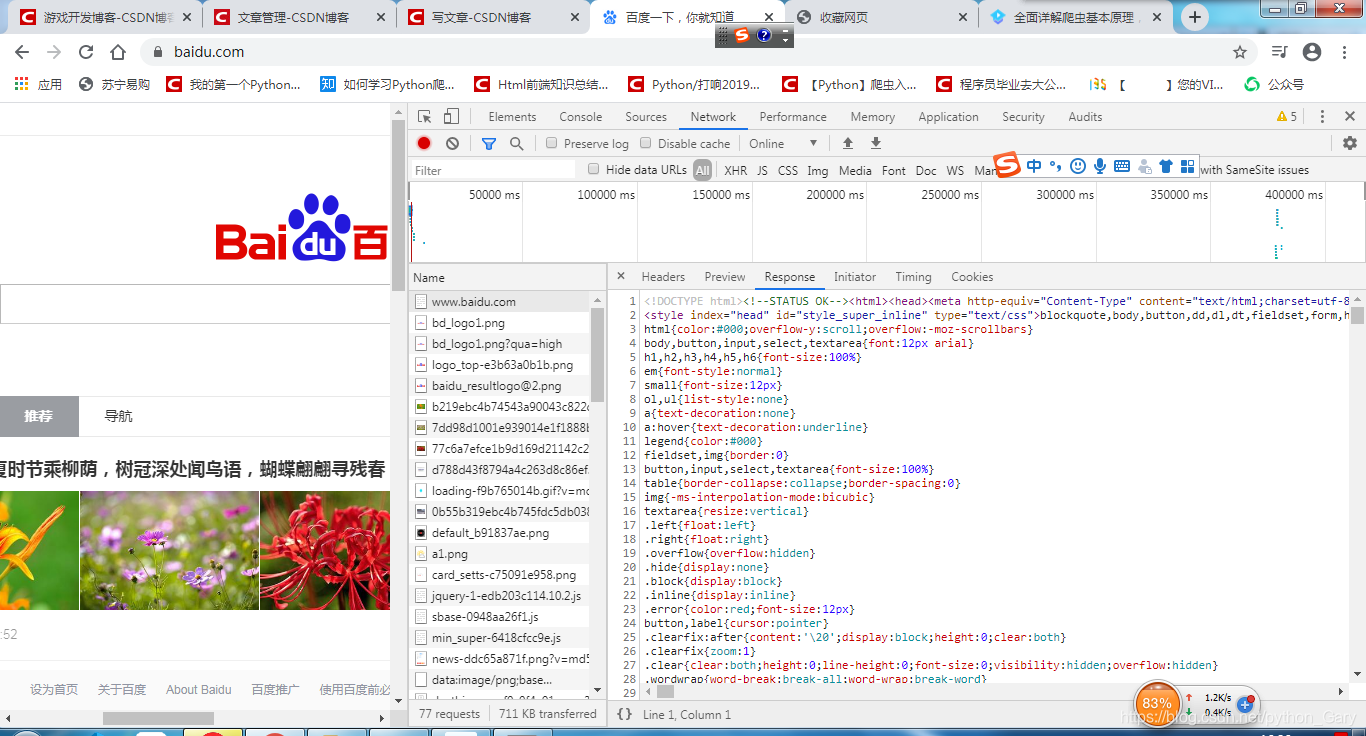Open Sogou toolbox grid icon
This screenshot has width=1366, height=736.
[1188, 166]
